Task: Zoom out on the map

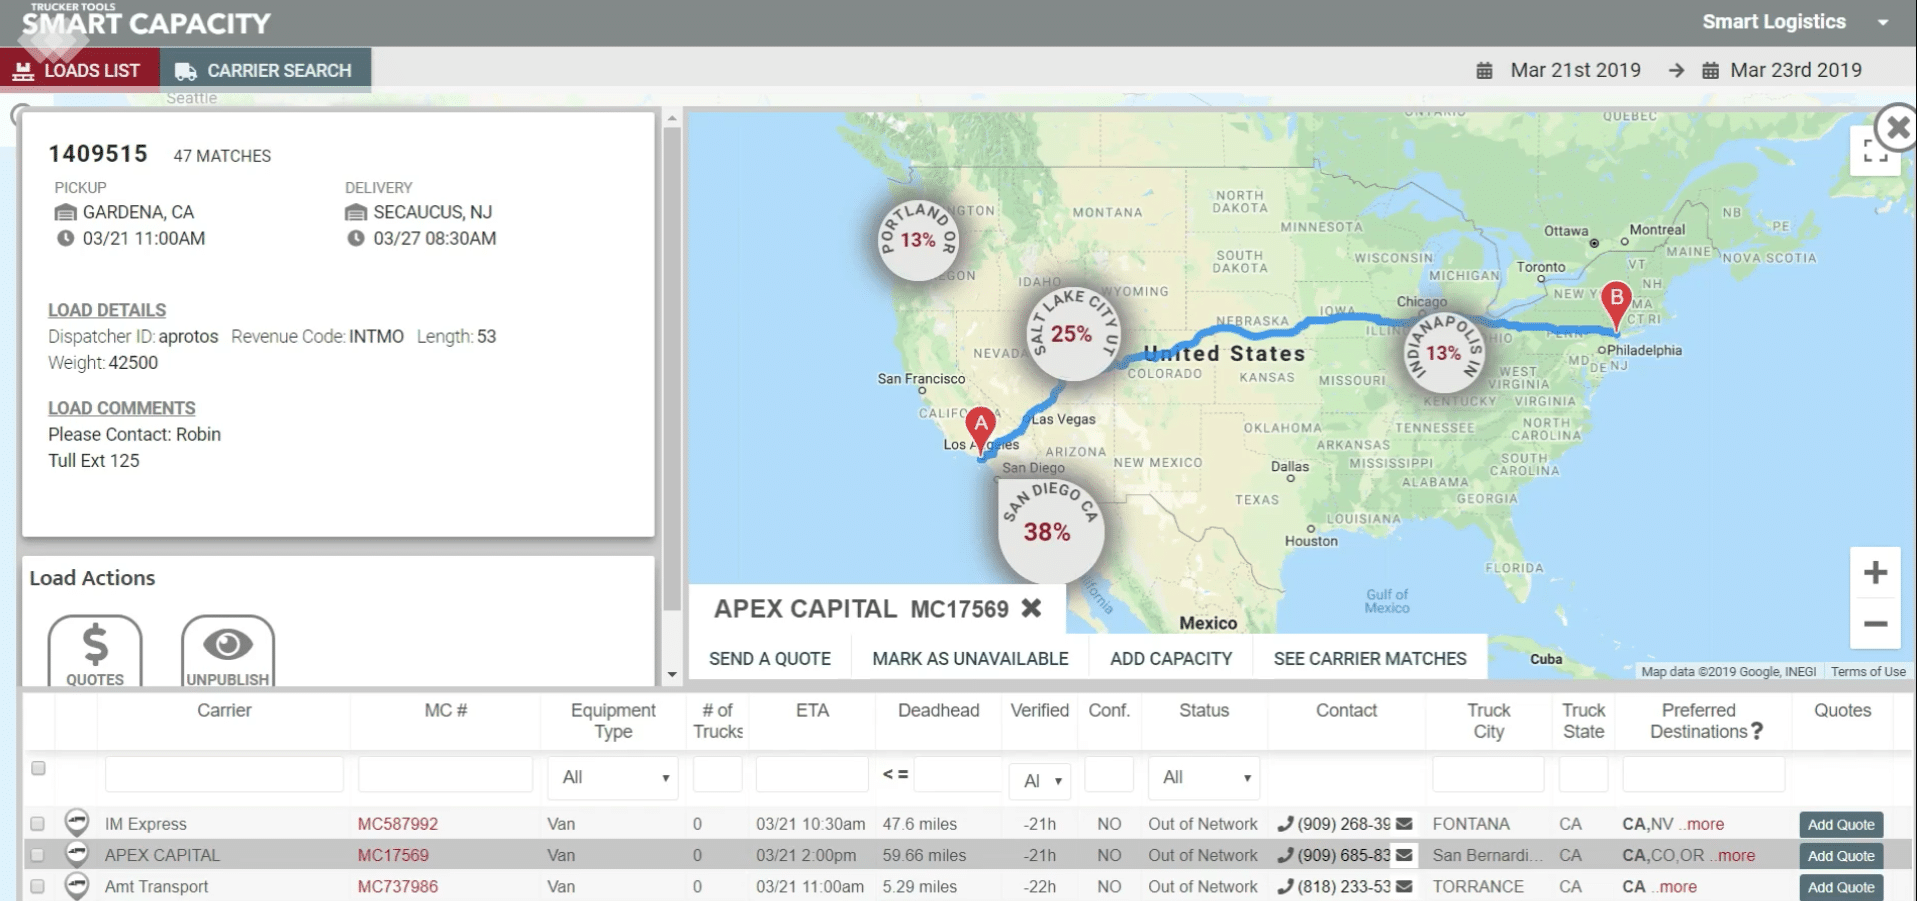Action: [x=1875, y=624]
